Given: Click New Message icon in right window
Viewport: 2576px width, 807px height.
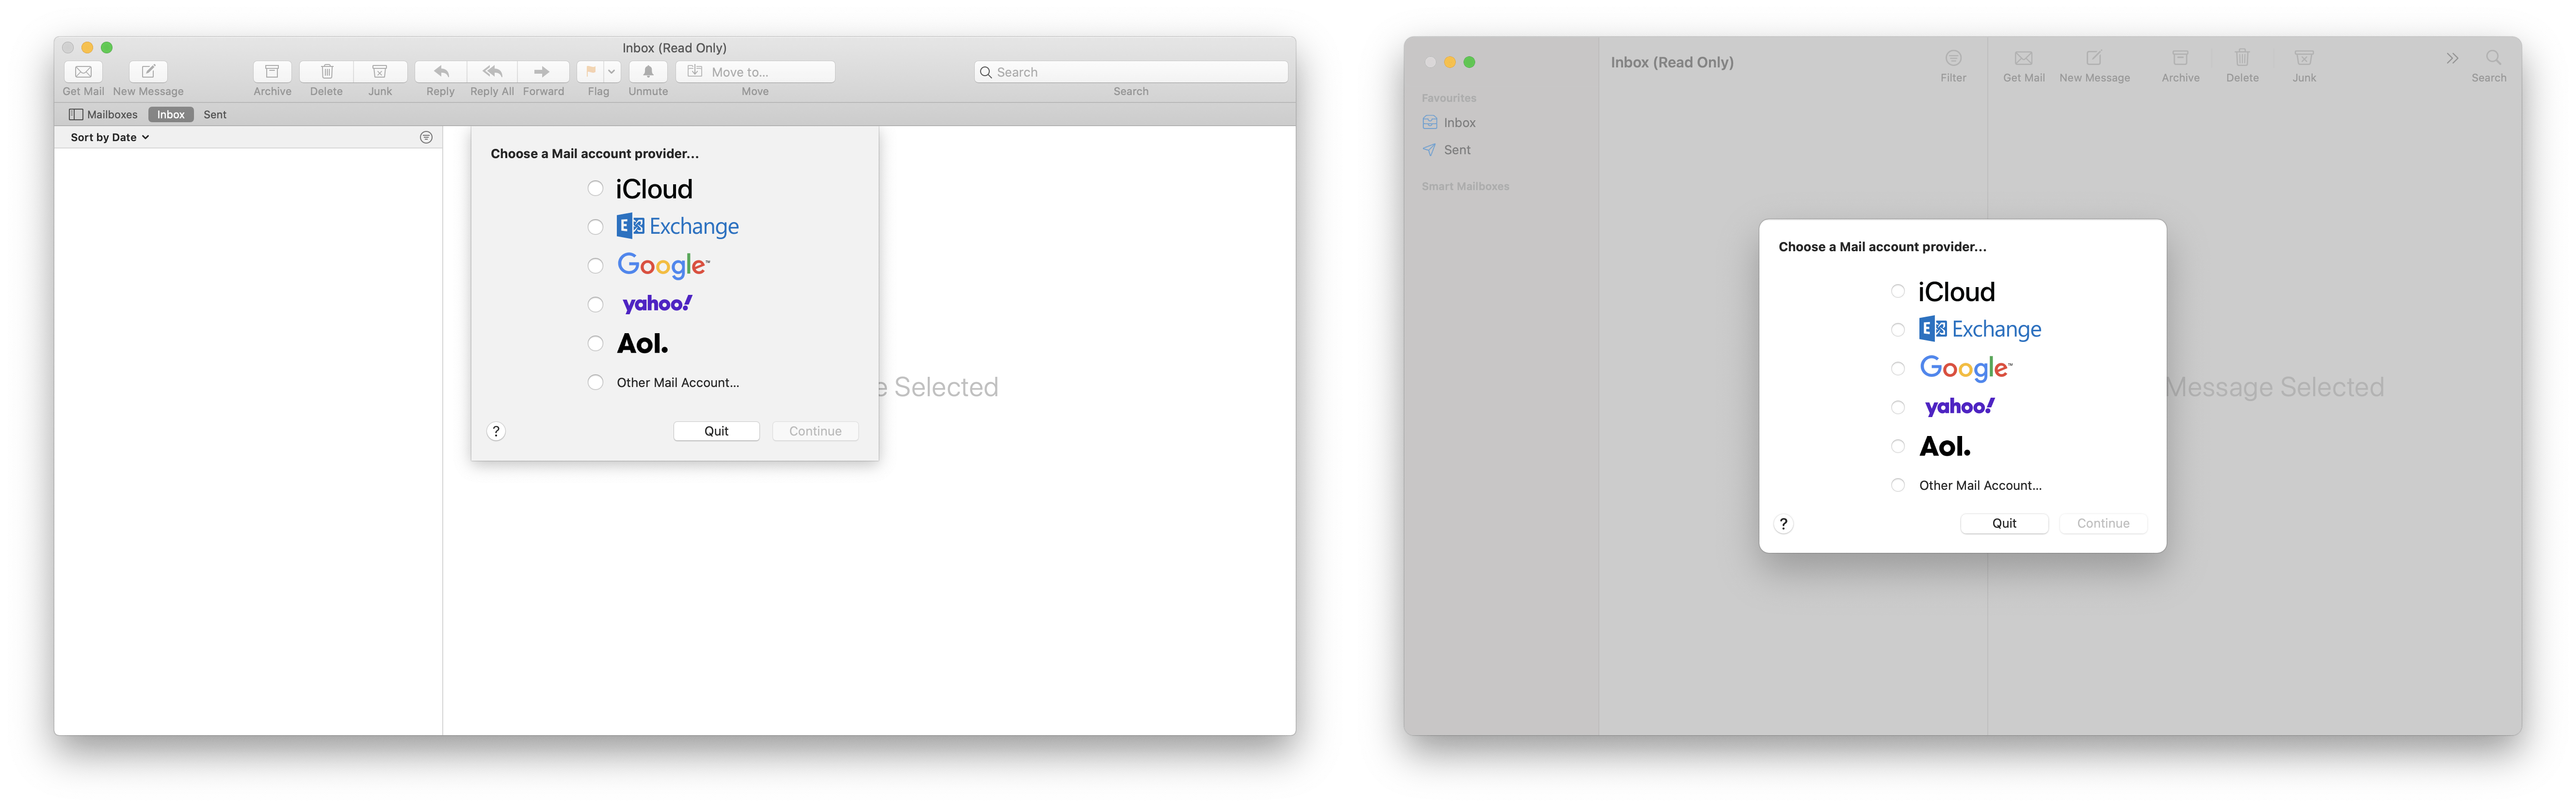Looking at the screenshot, I should 2094,58.
